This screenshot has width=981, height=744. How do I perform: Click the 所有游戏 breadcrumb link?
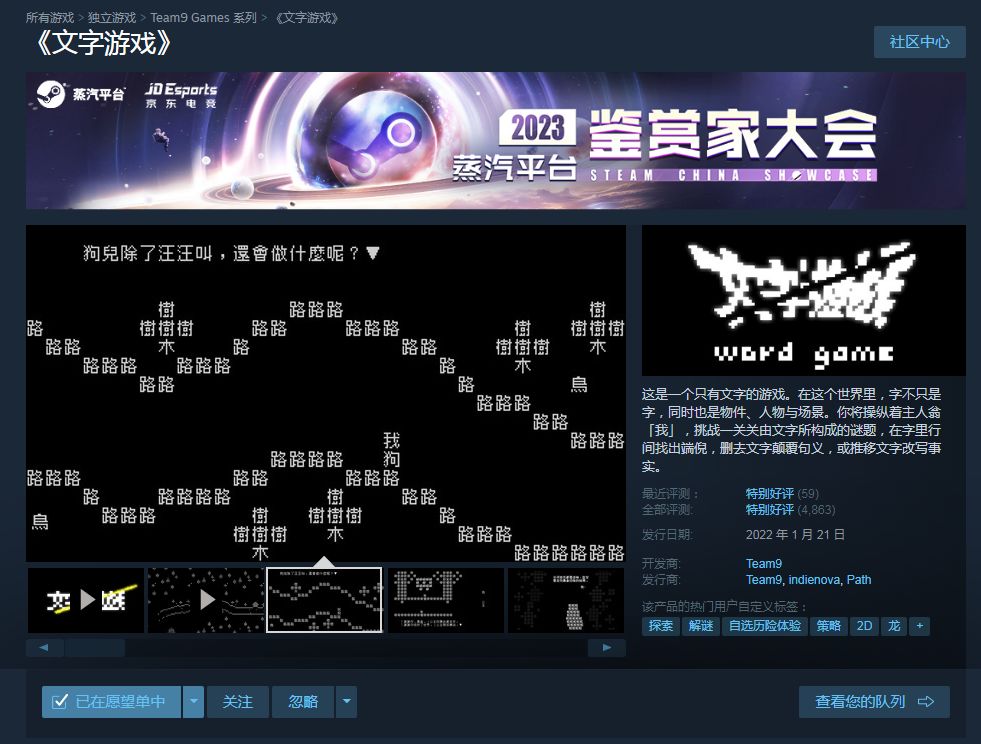50,18
